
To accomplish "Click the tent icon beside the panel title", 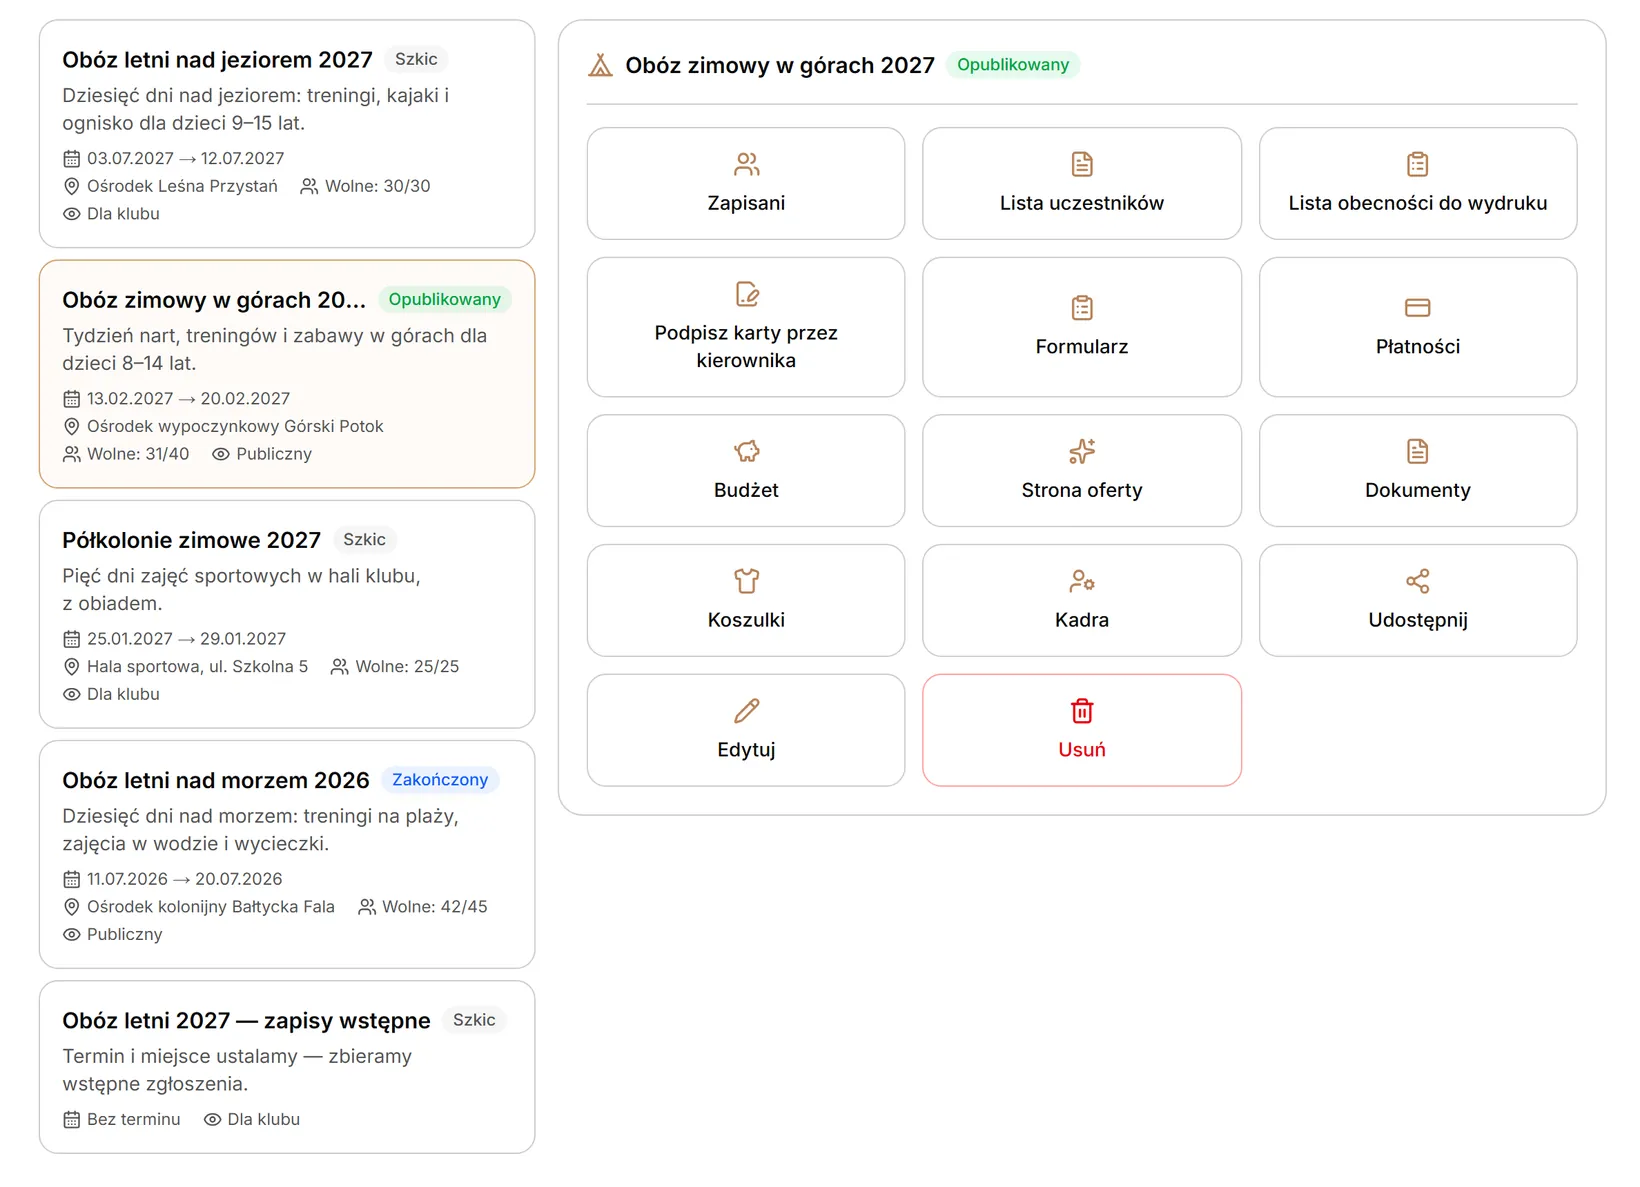I will 600,66.
